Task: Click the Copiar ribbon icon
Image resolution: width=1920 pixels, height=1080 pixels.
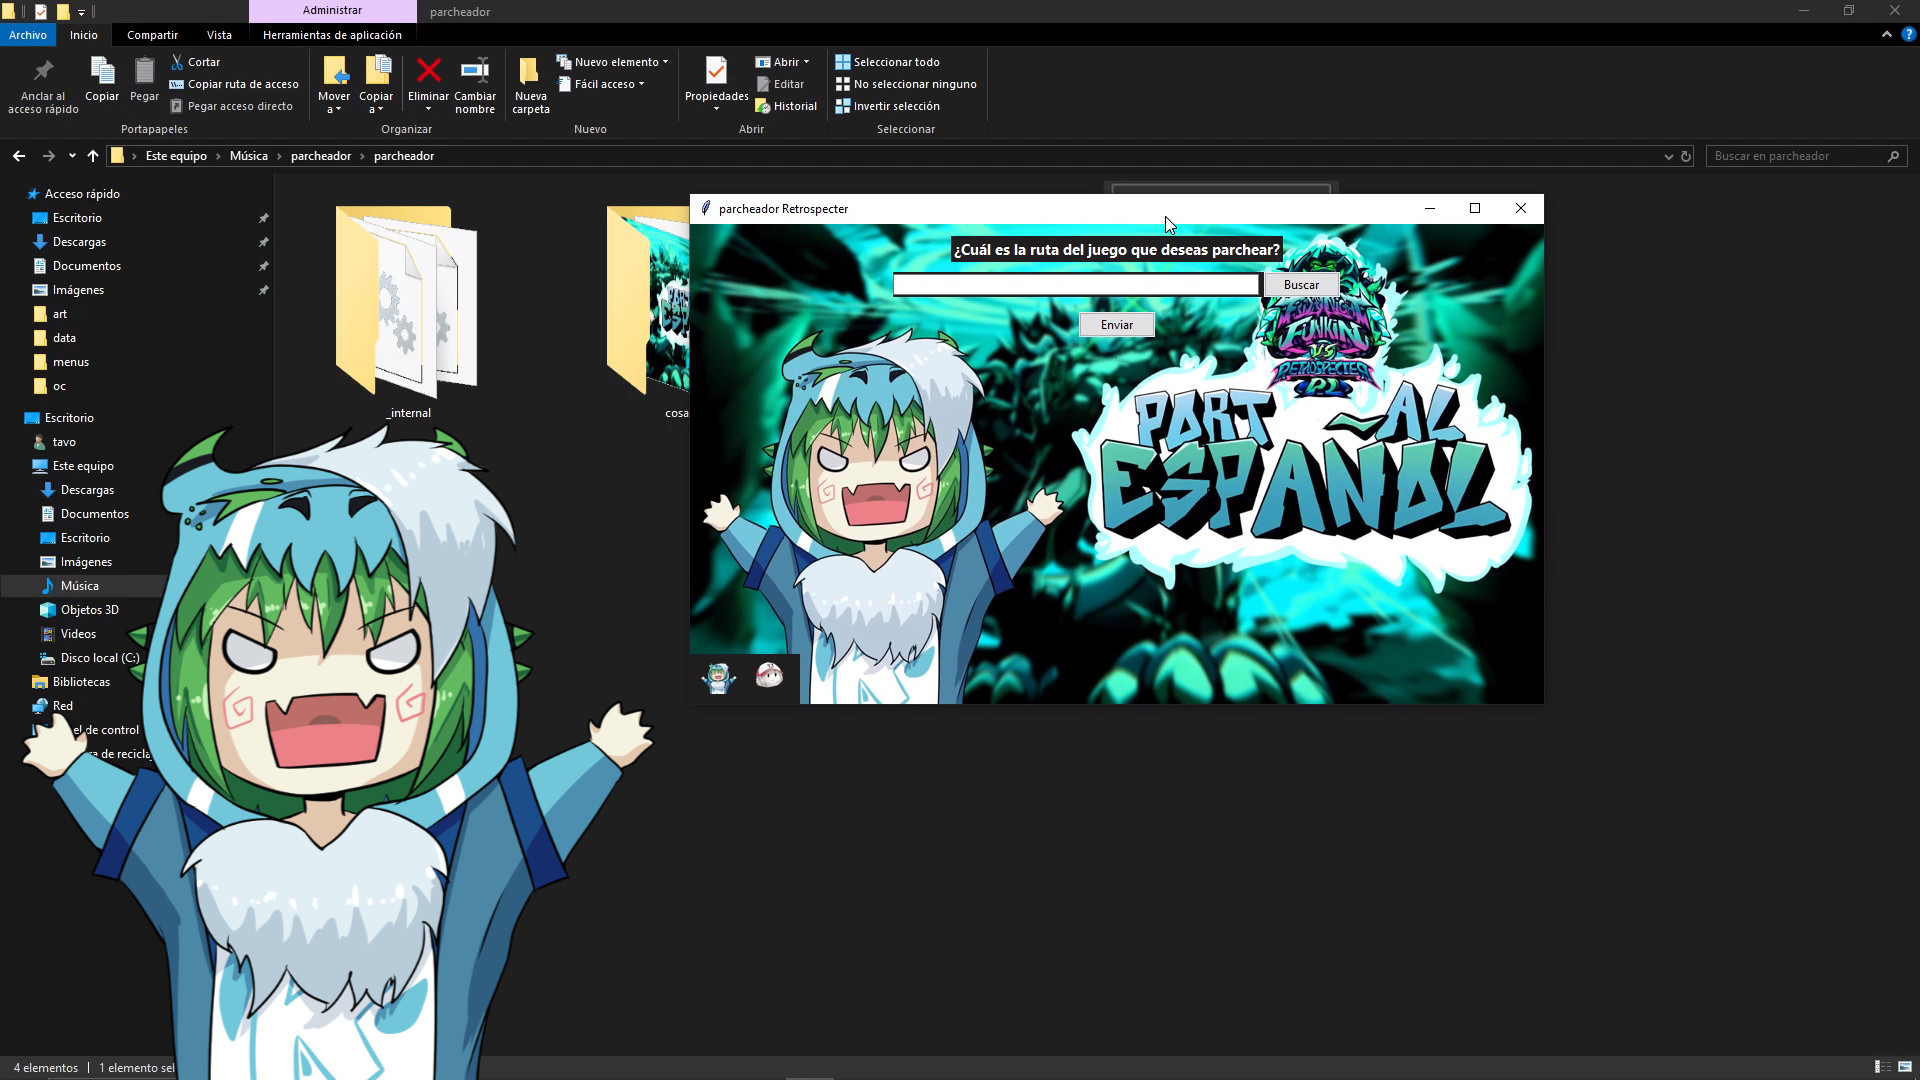Action: coord(102,72)
